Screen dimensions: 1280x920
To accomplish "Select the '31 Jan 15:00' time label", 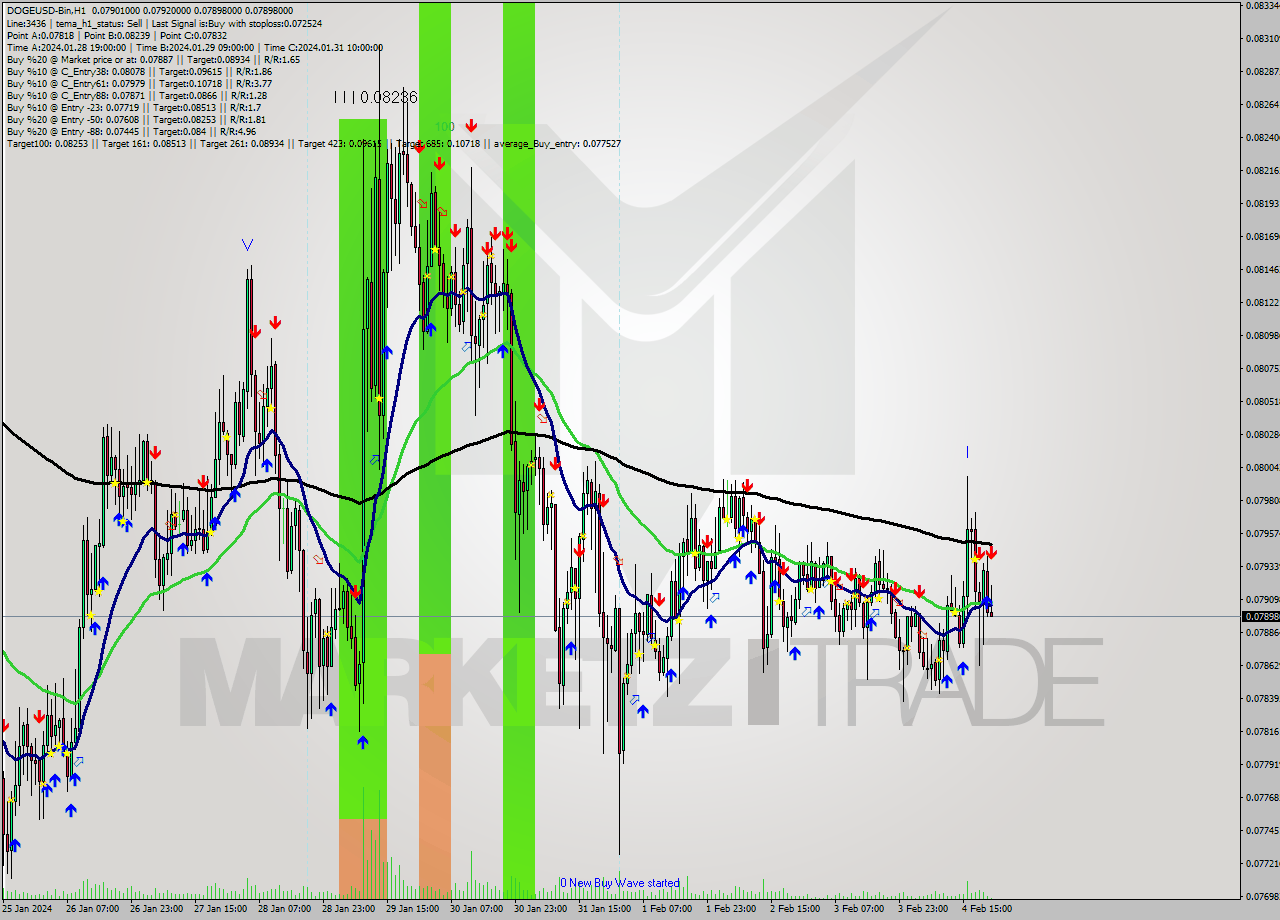I will pyautogui.click(x=604, y=909).
